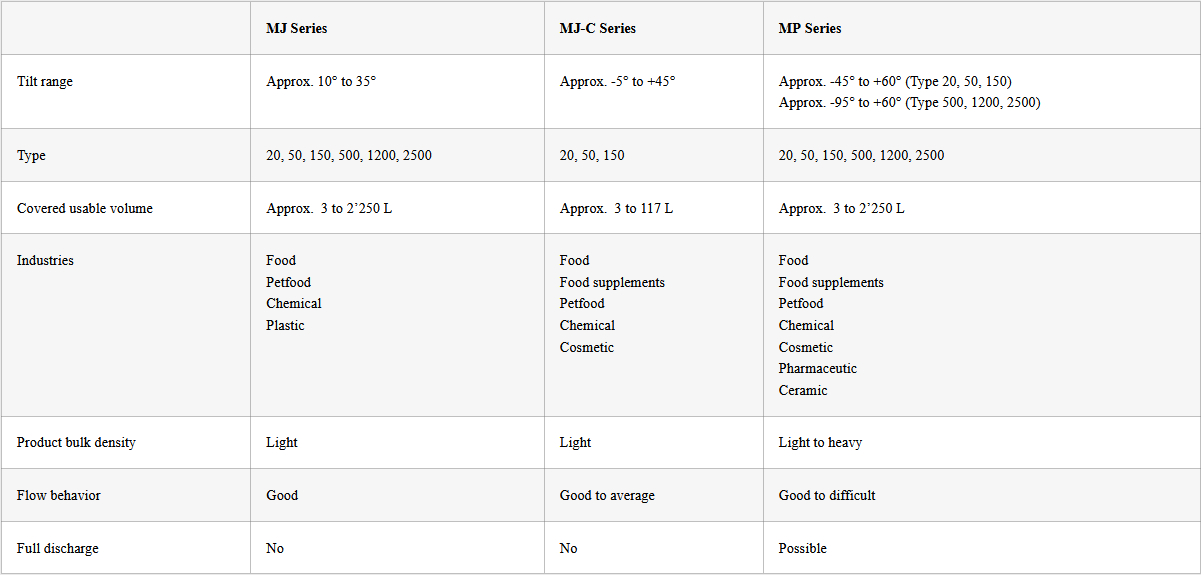Click the 'Good to average' flow value

(607, 495)
